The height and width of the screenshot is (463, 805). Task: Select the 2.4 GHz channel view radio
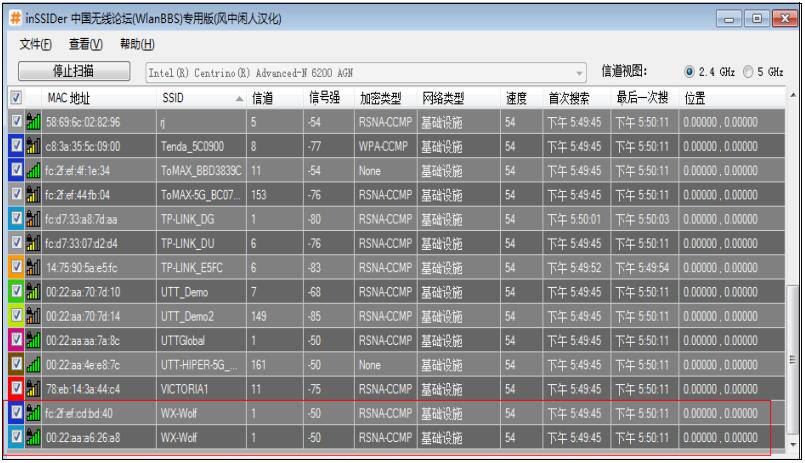(689, 72)
